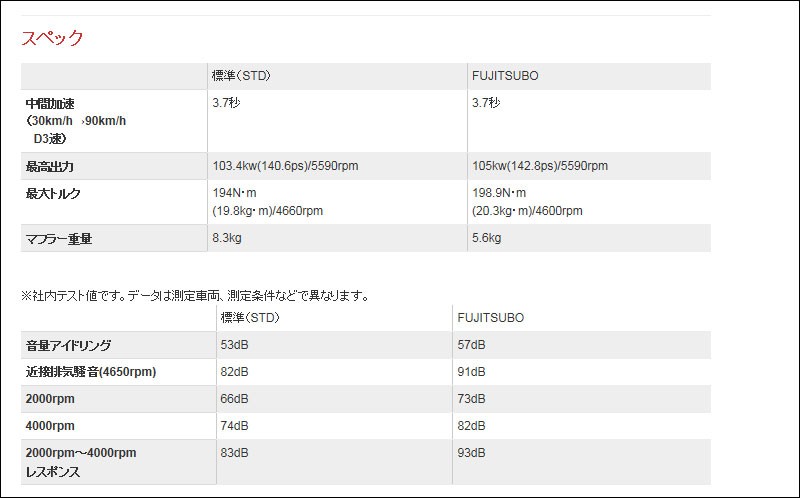
Task: Select the 91dB FUJITSUBO value
Action: (x=471, y=372)
